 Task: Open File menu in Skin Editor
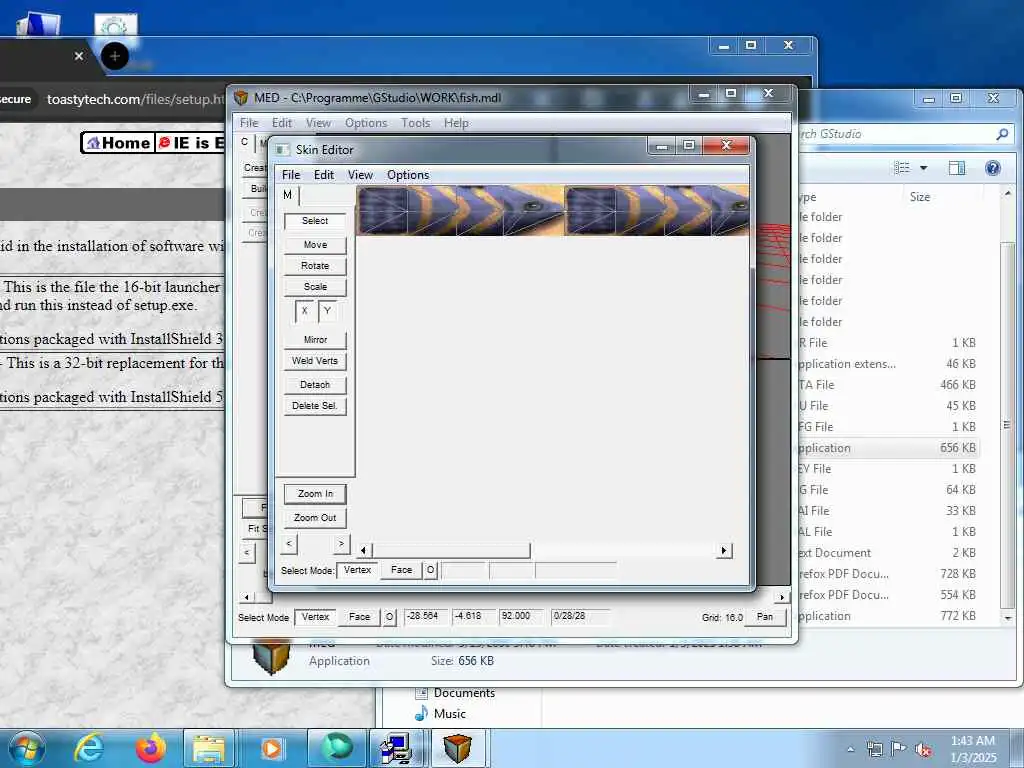tap(291, 174)
